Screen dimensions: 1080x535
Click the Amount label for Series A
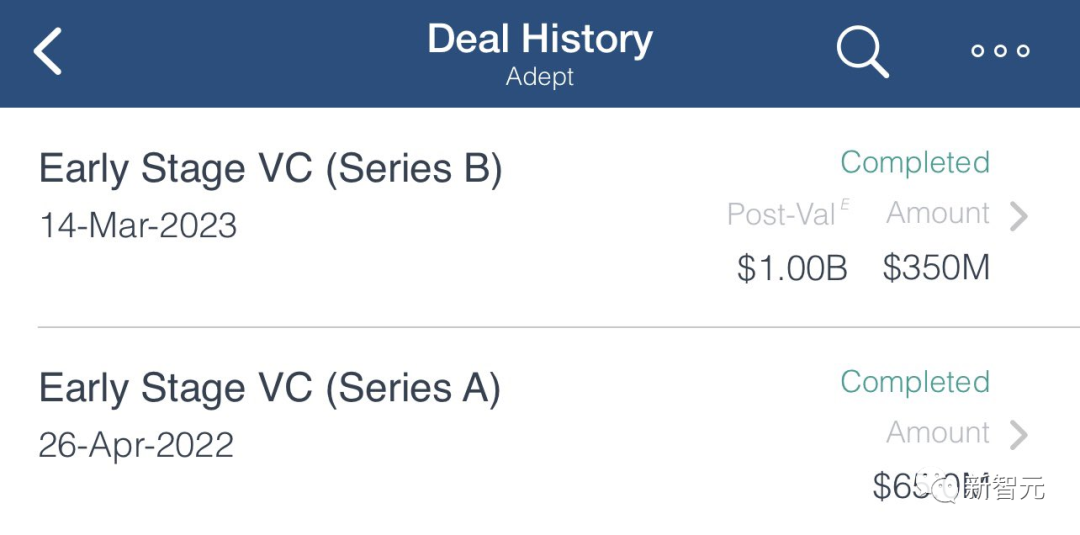(x=938, y=433)
